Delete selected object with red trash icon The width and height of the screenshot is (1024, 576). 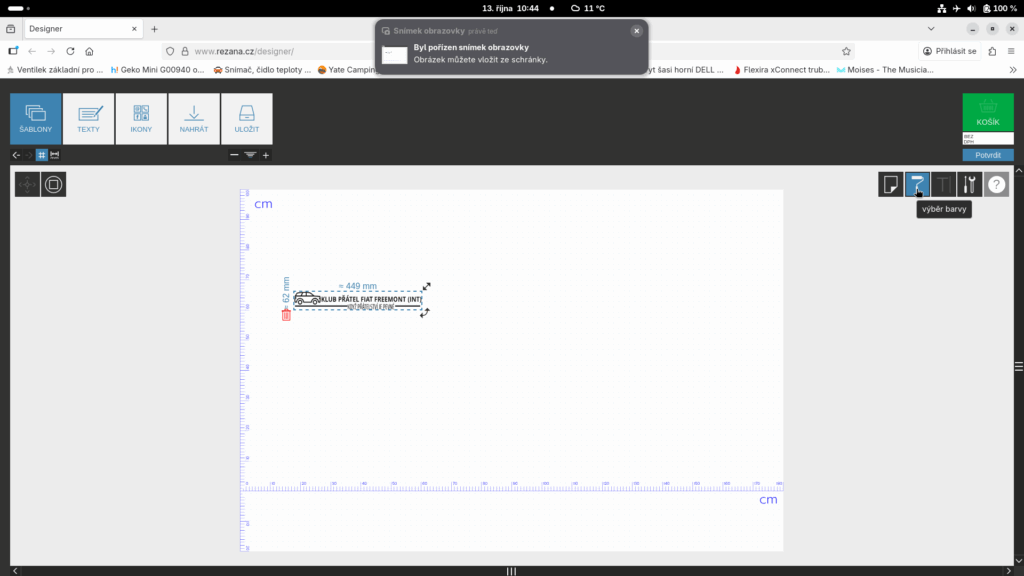(x=286, y=315)
